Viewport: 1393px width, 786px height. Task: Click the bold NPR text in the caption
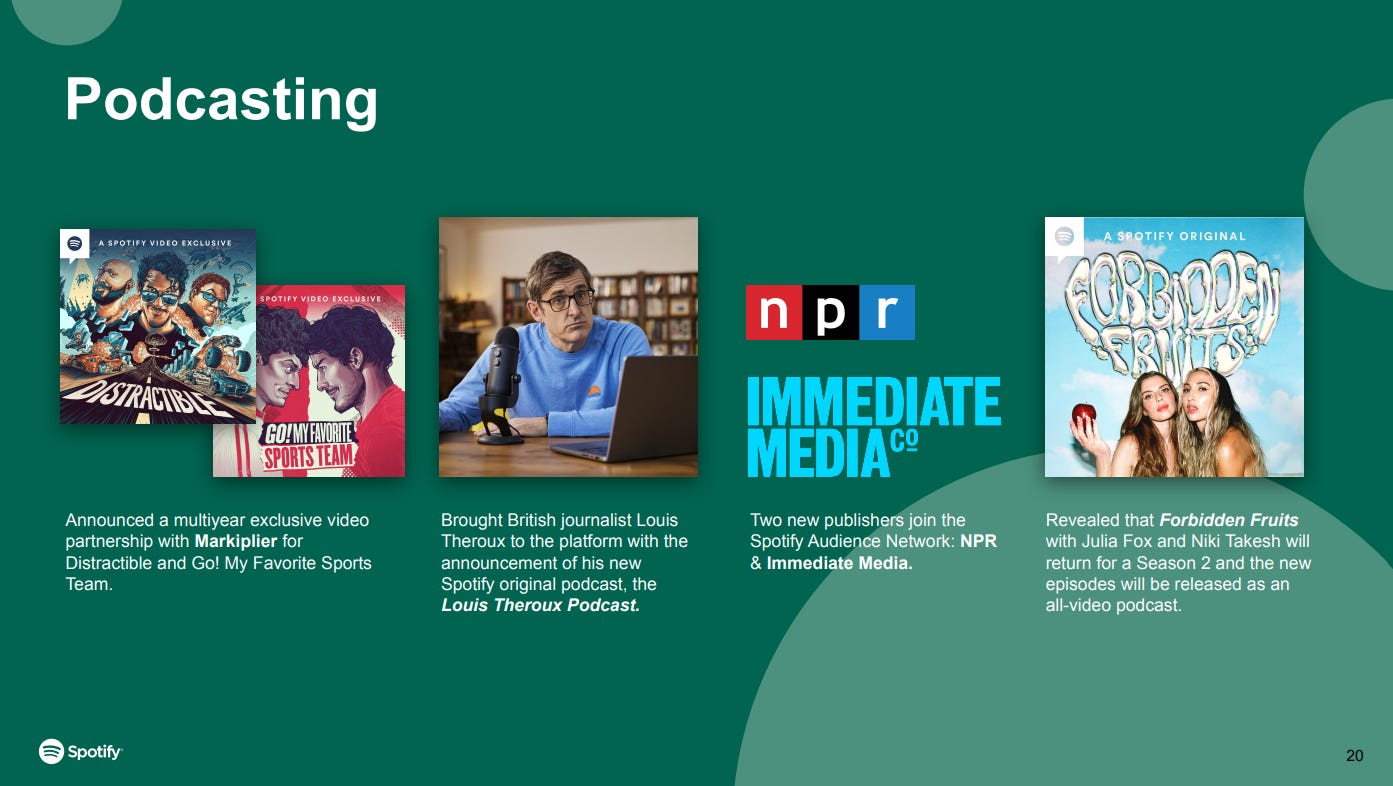pyautogui.click(x=978, y=541)
